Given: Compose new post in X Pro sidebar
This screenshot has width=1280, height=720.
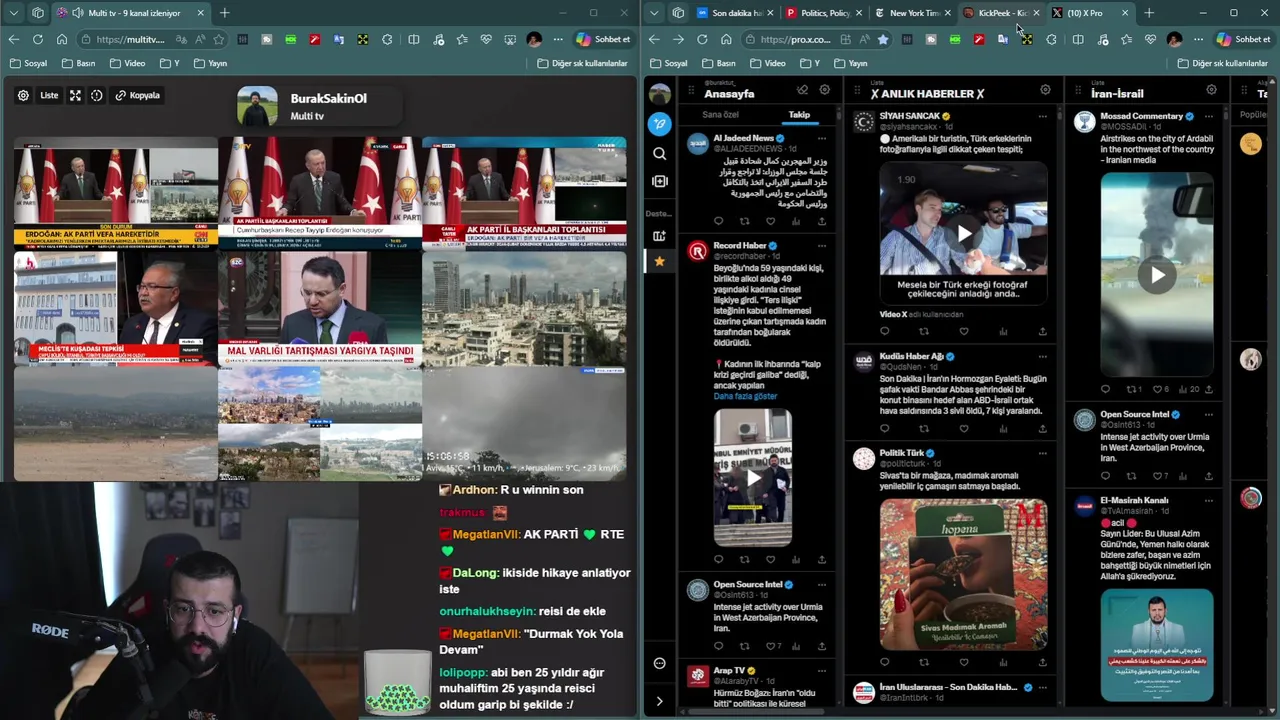Looking at the screenshot, I should (659, 124).
